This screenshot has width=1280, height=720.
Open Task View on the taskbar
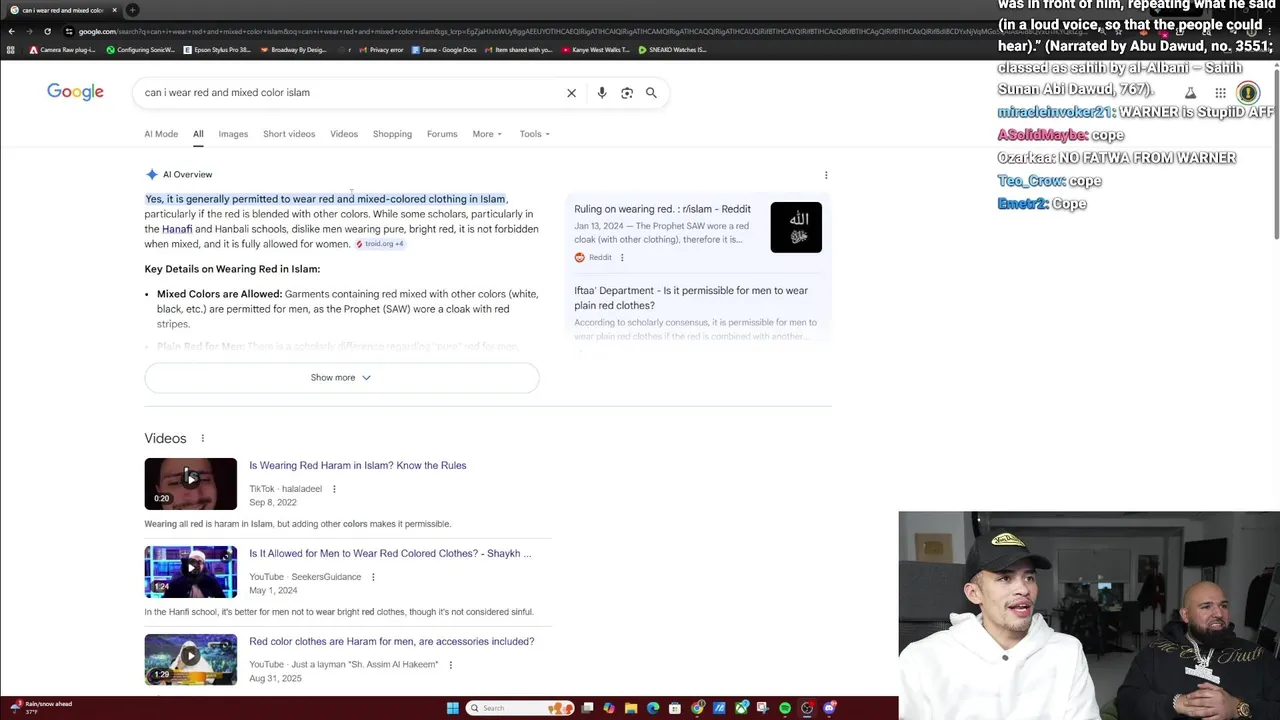tap(587, 708)
